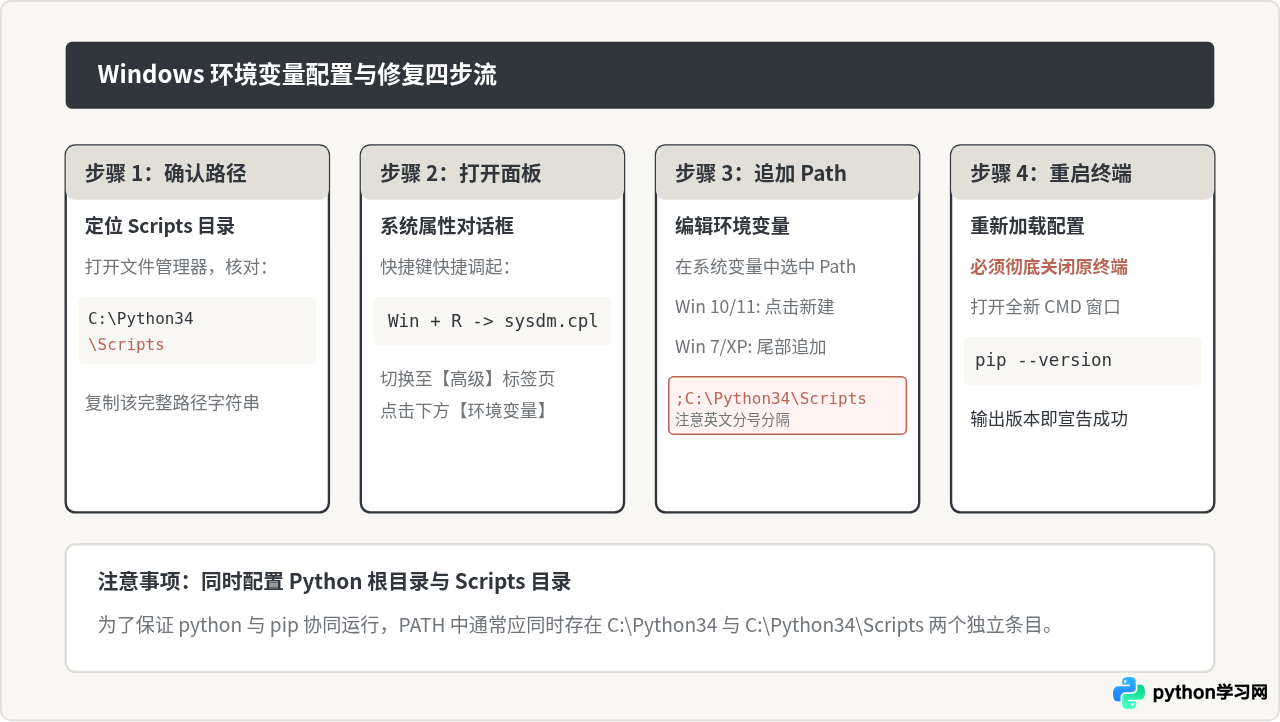This screenshot has height=722, width=1280.
Task: Click the 'pip --version' code box
Action: 1082,361
